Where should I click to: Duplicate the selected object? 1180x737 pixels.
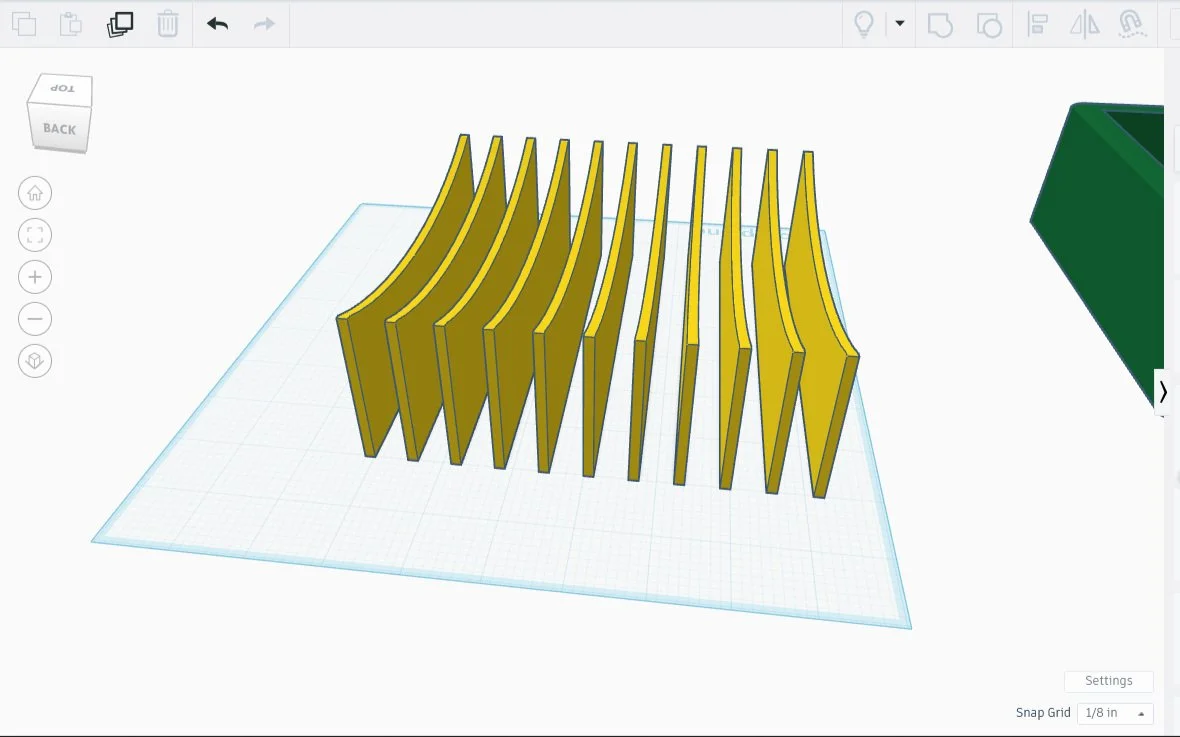pos(120,24)
